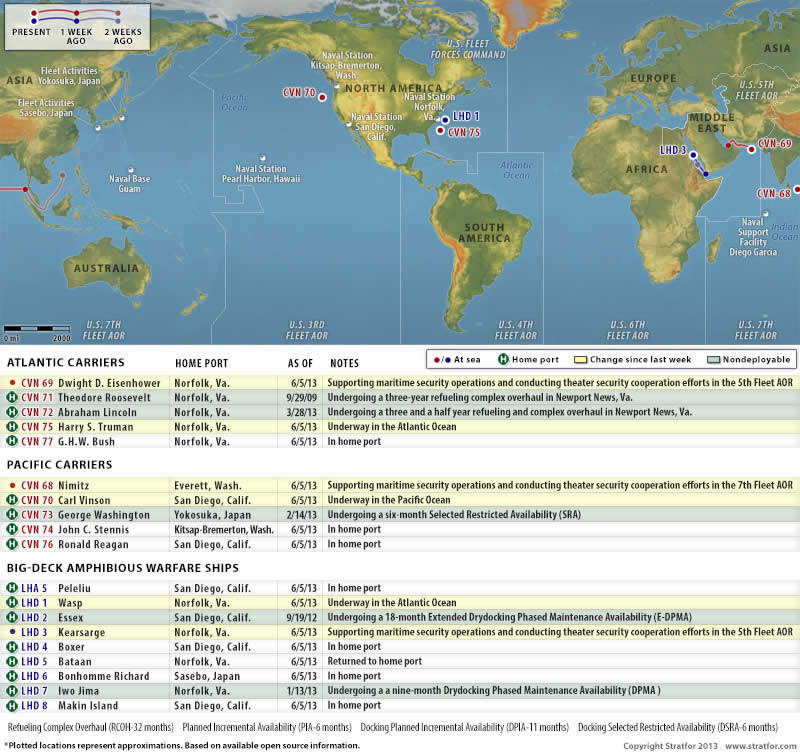Click the home port icon beside CVN 77
The width and height of the screenshot is (800, 753).
[12, 441]
